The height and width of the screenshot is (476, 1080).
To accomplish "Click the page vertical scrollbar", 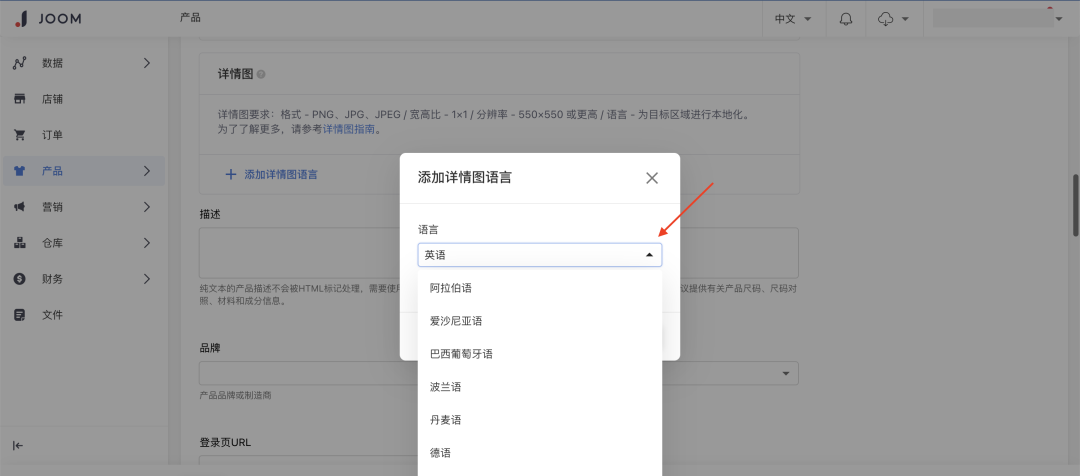I will point(1075,205).
